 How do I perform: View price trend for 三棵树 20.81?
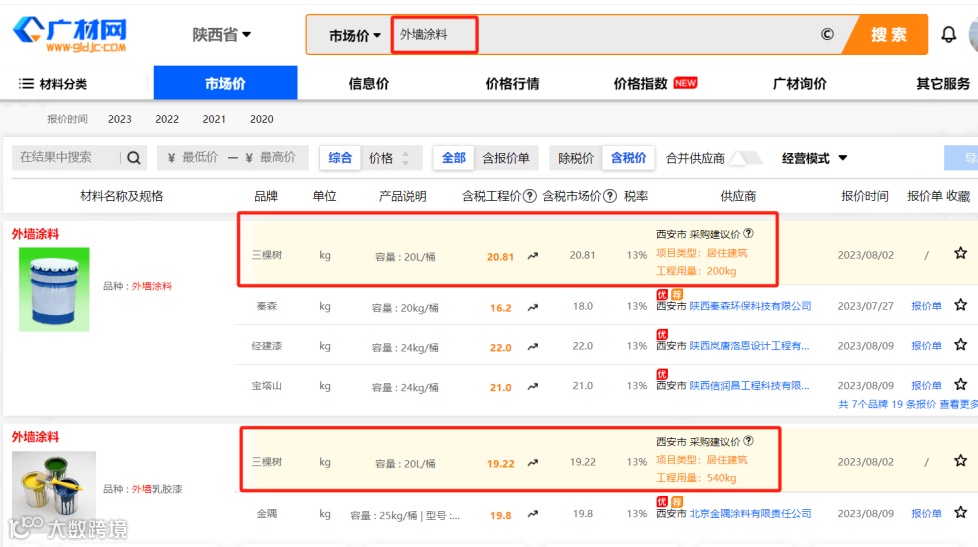(x=533, y=256)
